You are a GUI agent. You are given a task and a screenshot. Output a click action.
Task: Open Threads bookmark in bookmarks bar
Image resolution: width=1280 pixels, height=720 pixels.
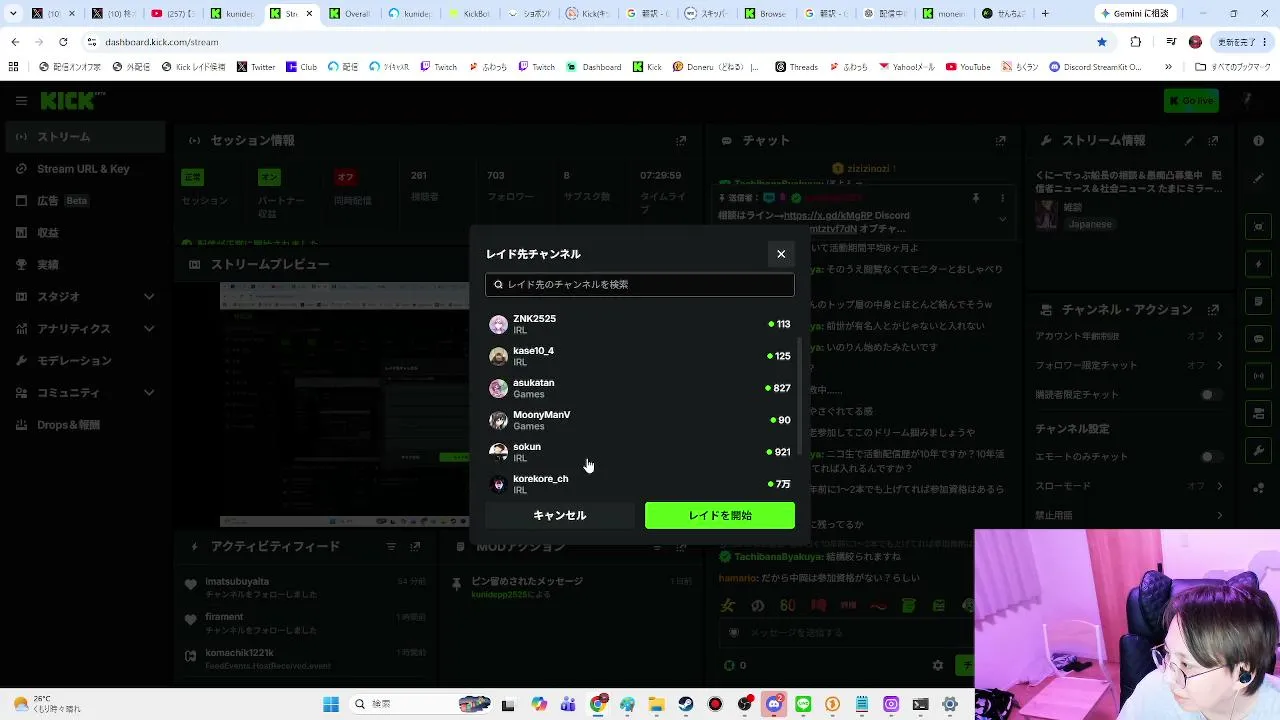pyautogui.click(x=796, y=67)
